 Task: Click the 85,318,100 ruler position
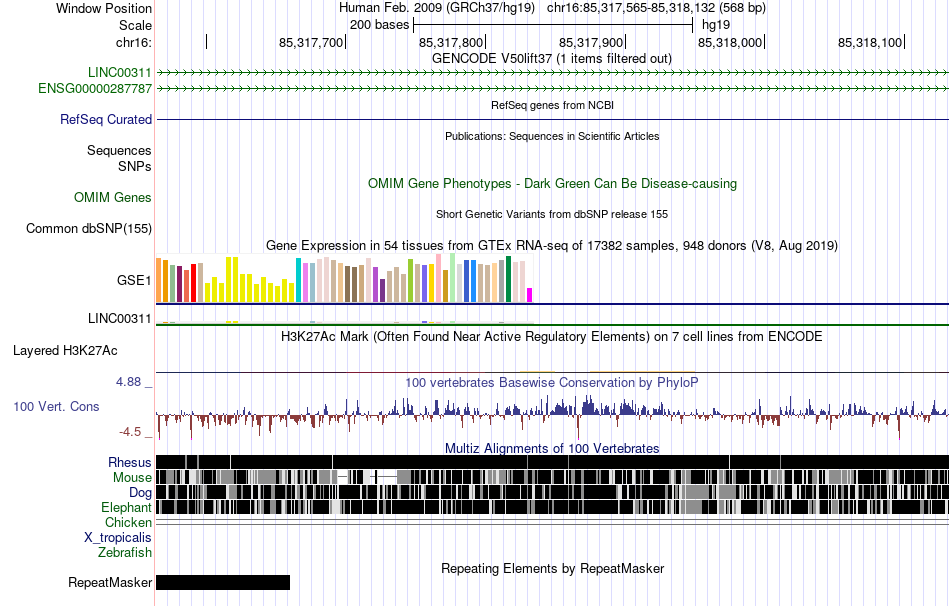[x=871, y=42]
